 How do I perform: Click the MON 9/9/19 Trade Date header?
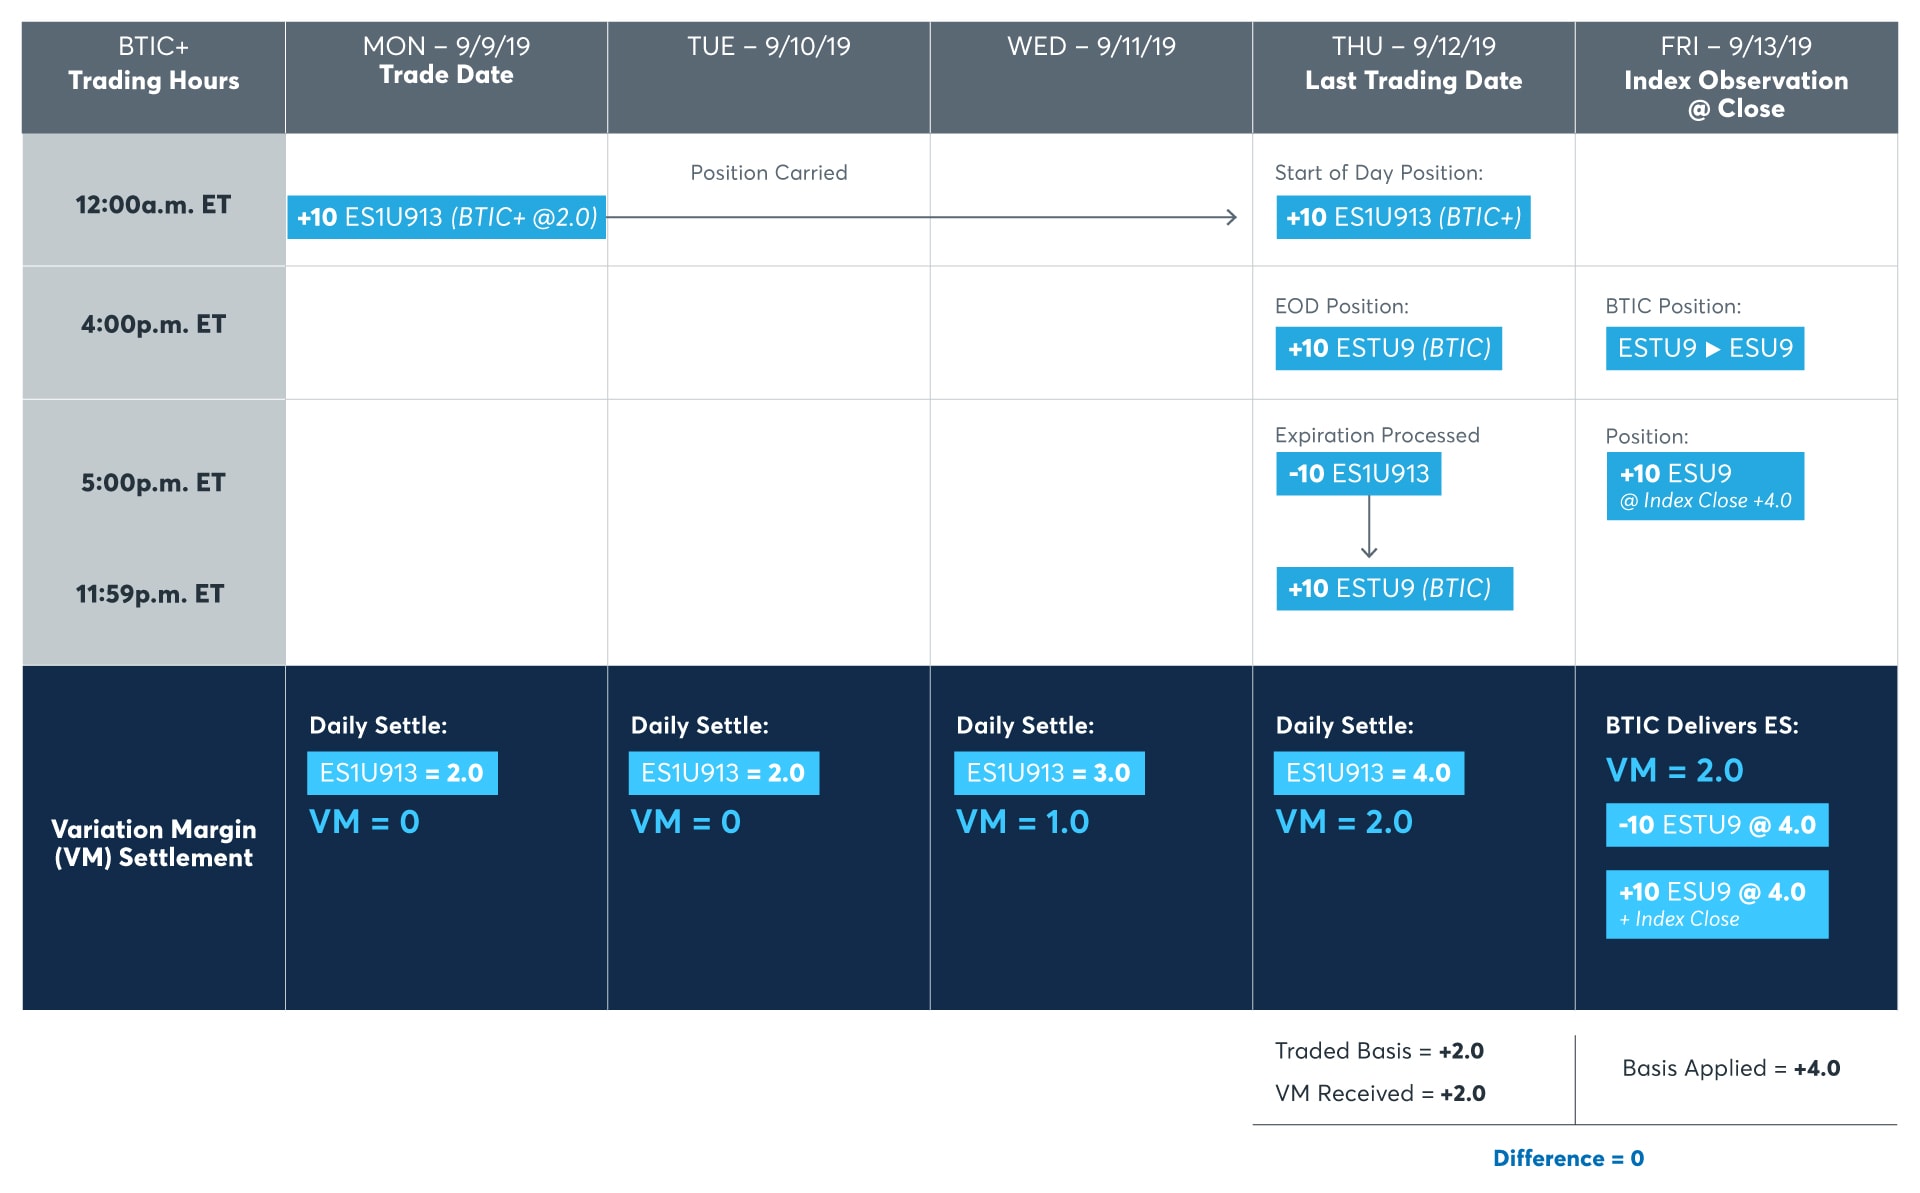pos(446,60)
